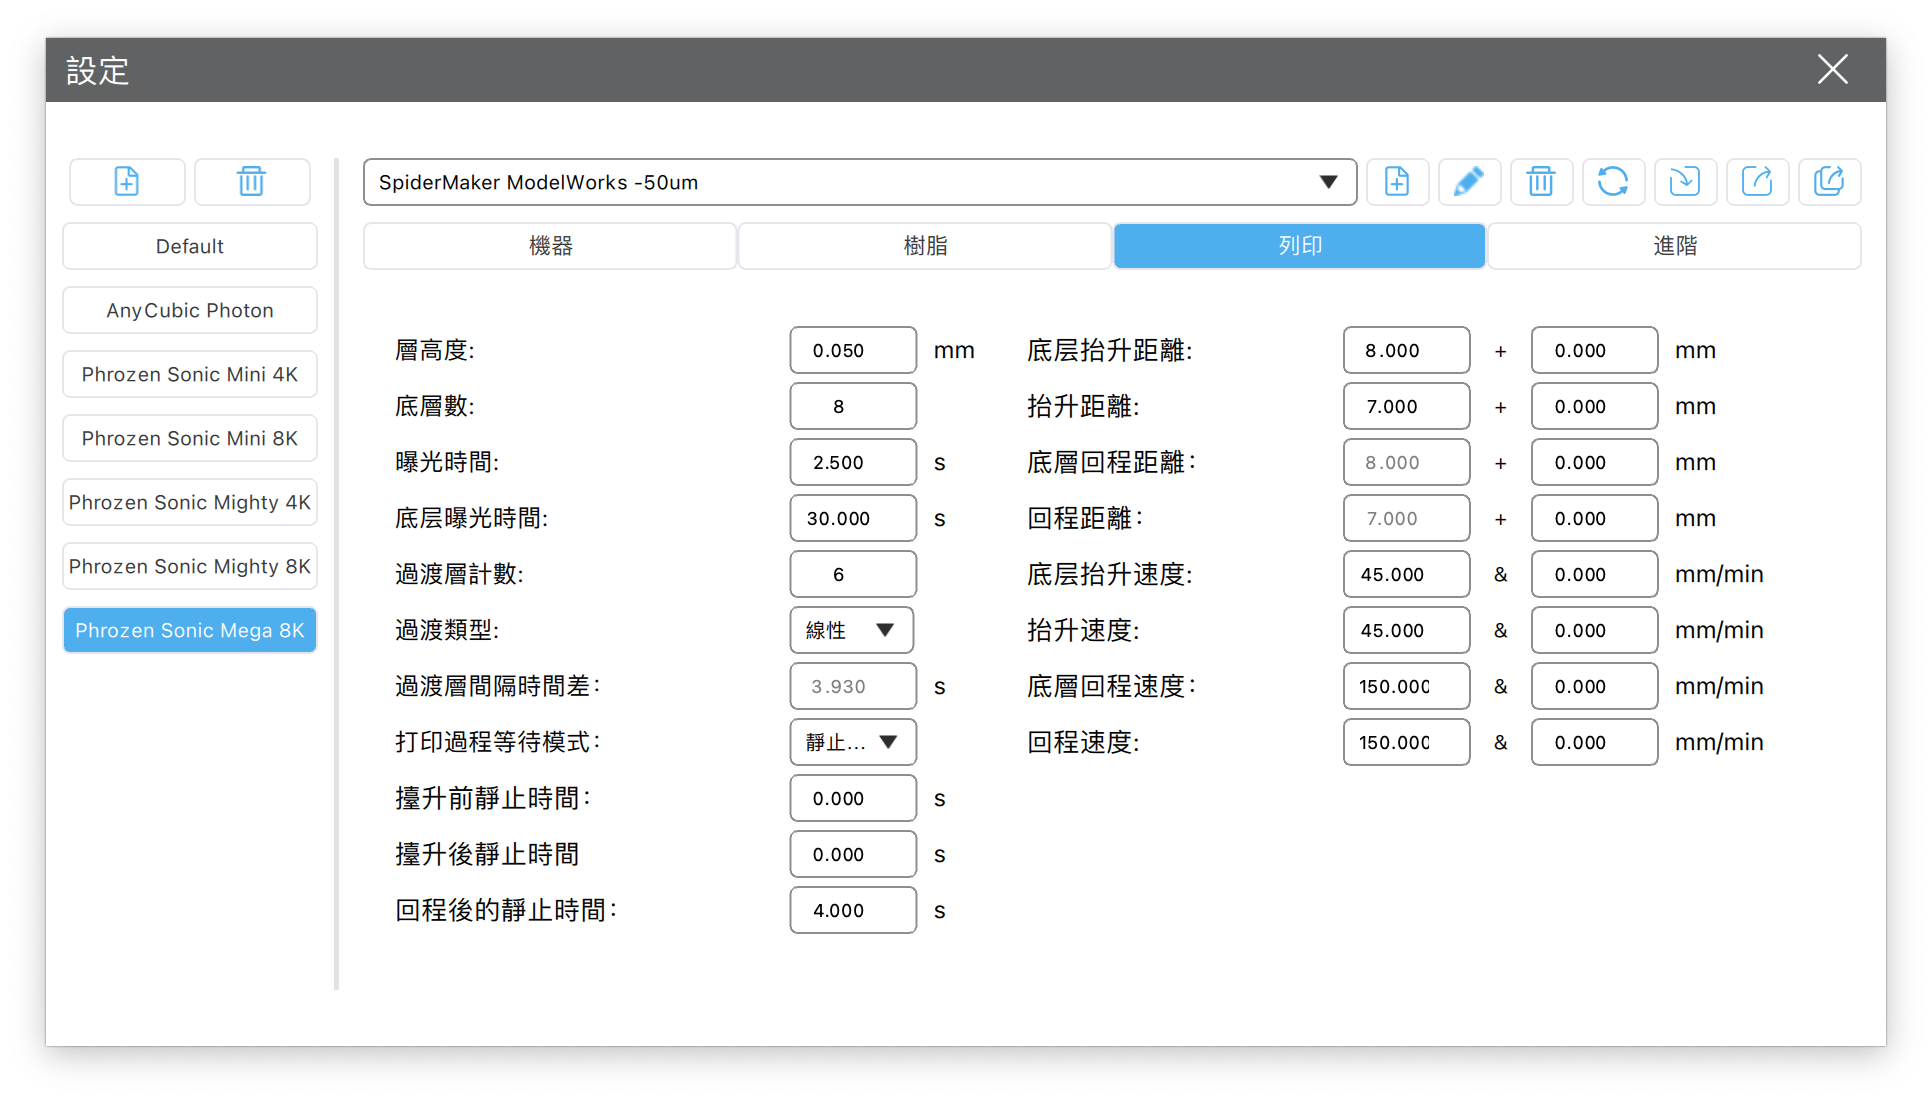Image resolution: width=1932 pixels, height=1100 pixels.
Task: Close the 設定 dialog
Action: [x=1832, y=70]
